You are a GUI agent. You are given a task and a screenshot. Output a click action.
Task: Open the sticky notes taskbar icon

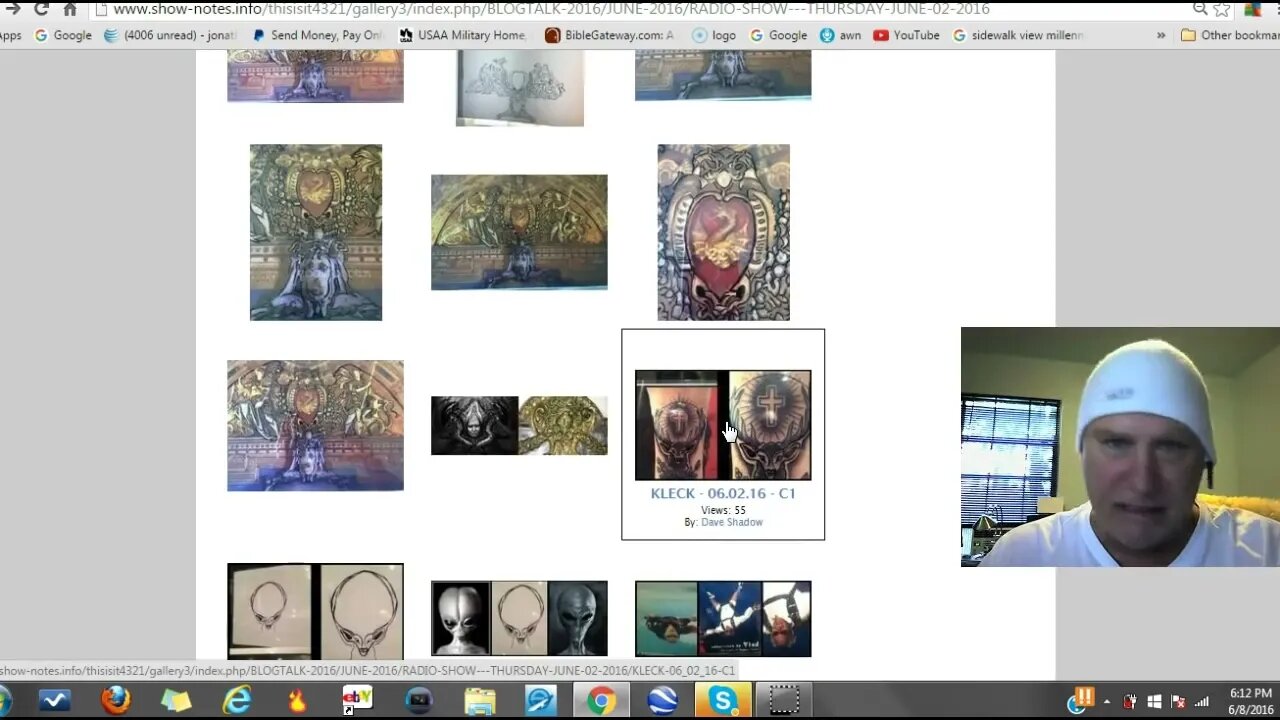(x=176, y=700)
